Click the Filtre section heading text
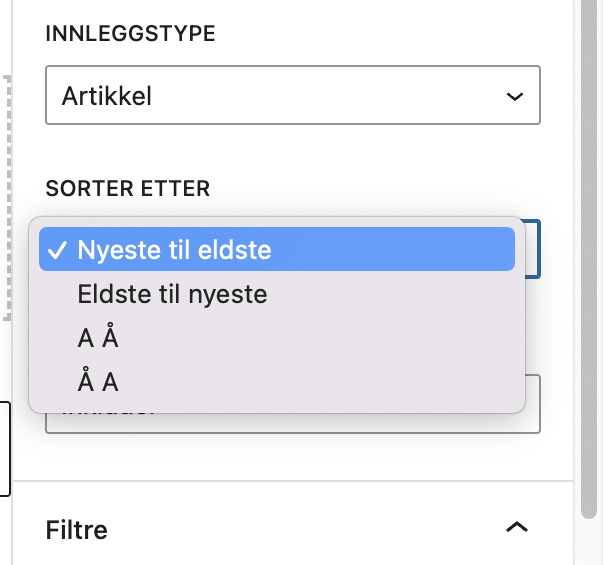 point(77,528)
